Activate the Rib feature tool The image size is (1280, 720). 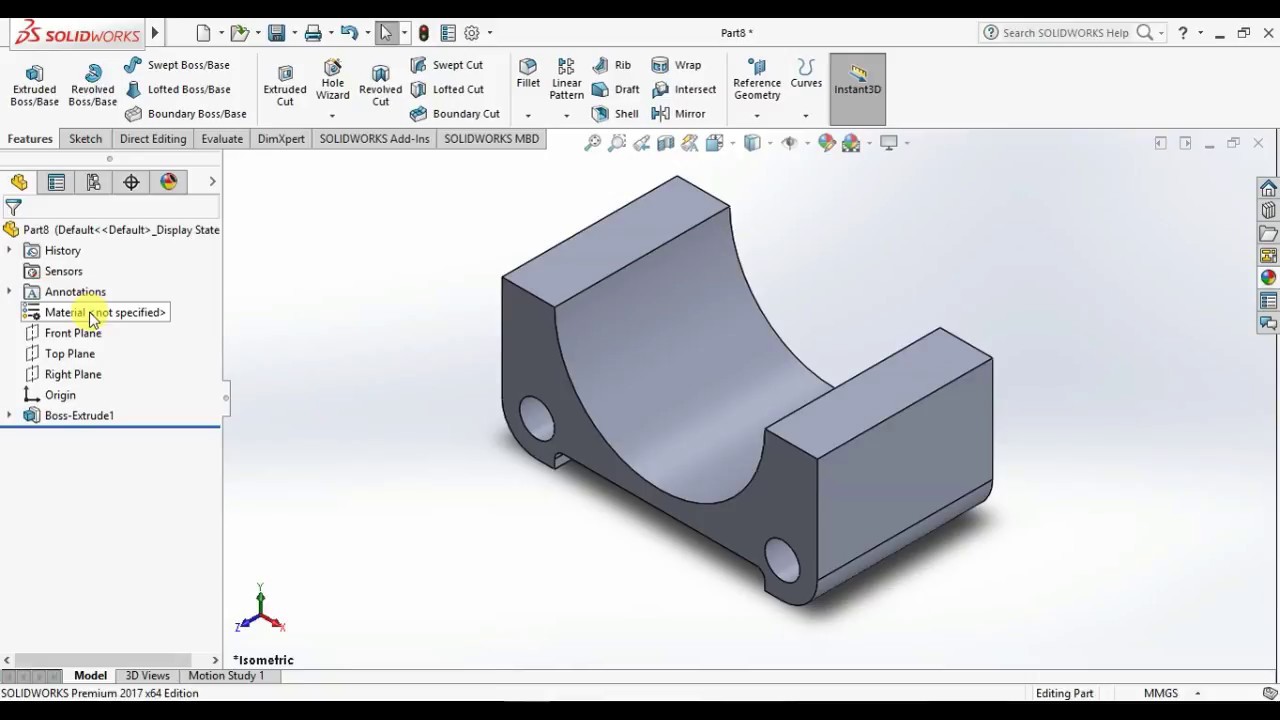click(612, 65)
